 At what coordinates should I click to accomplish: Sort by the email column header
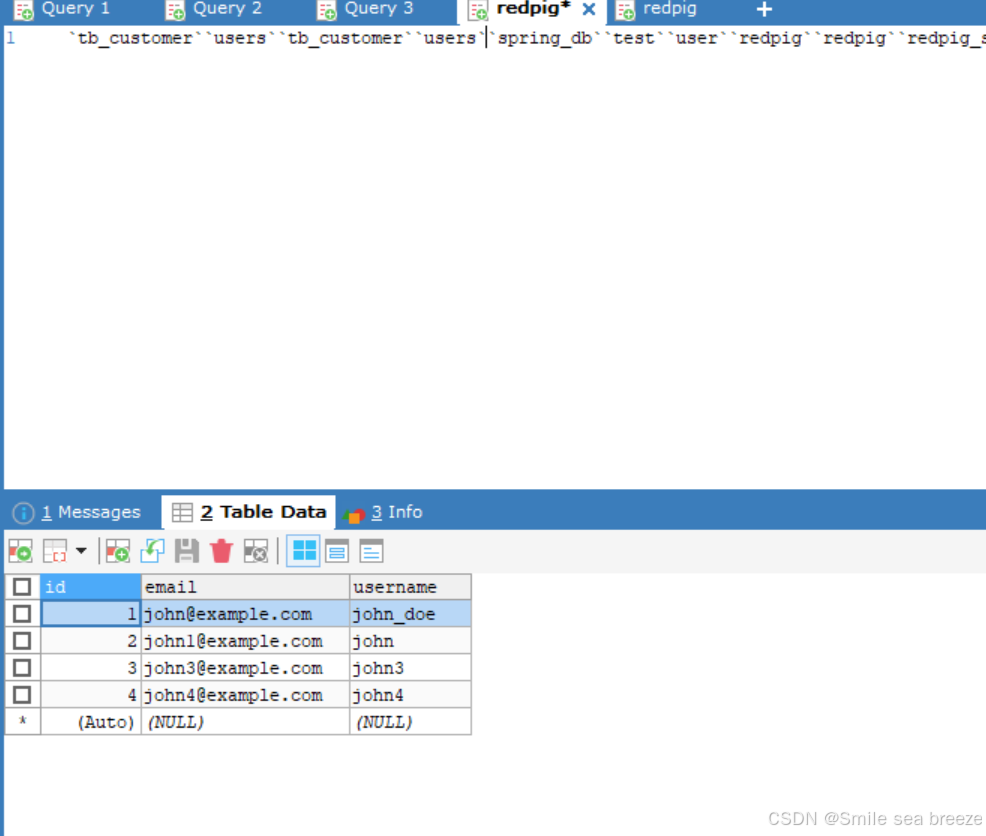(245, 587)
